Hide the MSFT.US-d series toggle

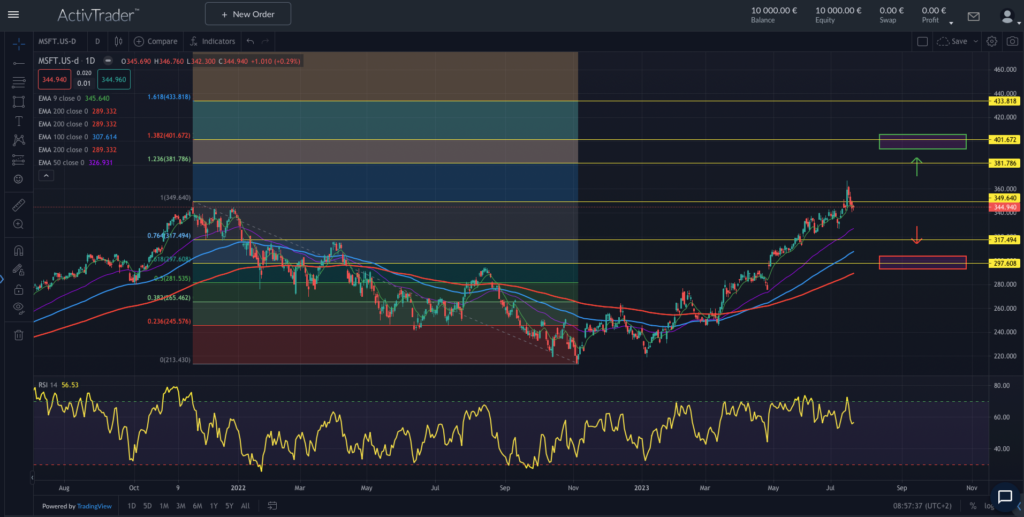(108, 61)
